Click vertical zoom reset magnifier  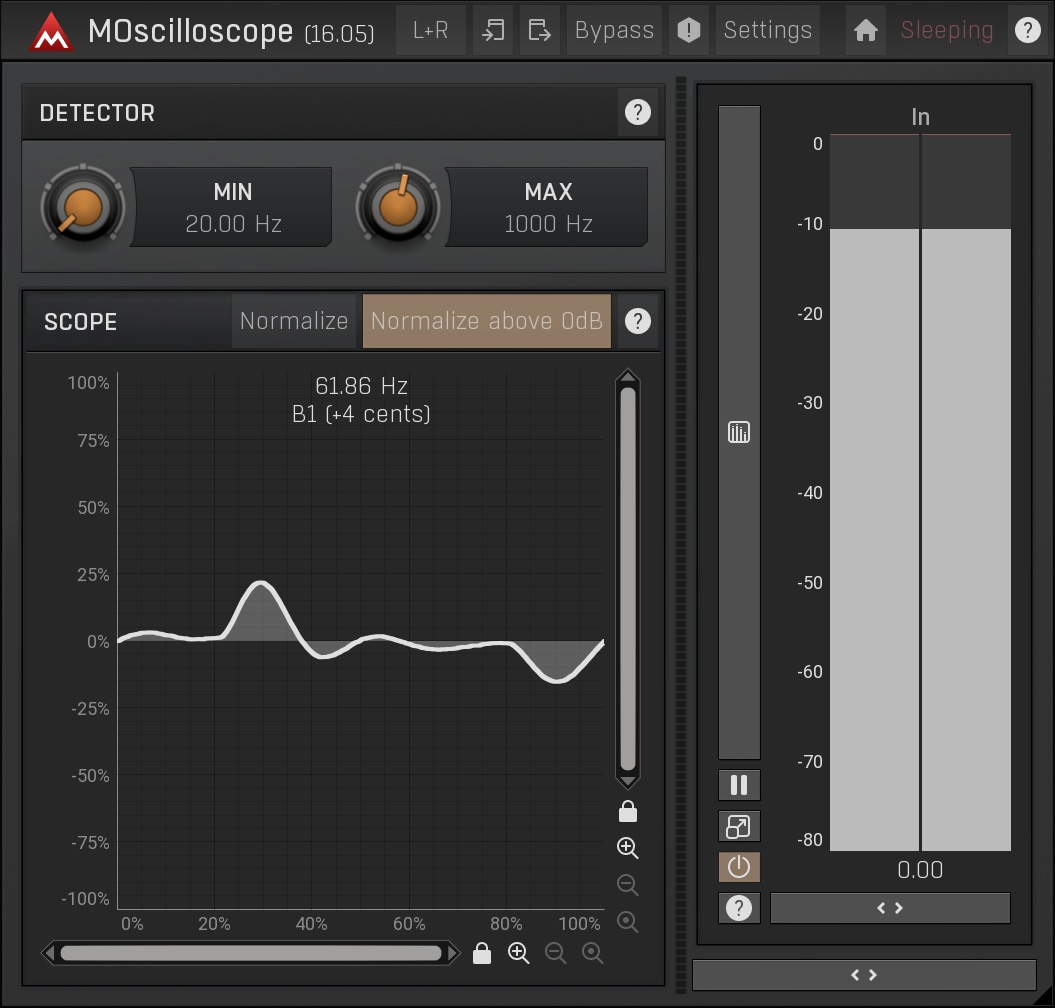click(628, 921)
